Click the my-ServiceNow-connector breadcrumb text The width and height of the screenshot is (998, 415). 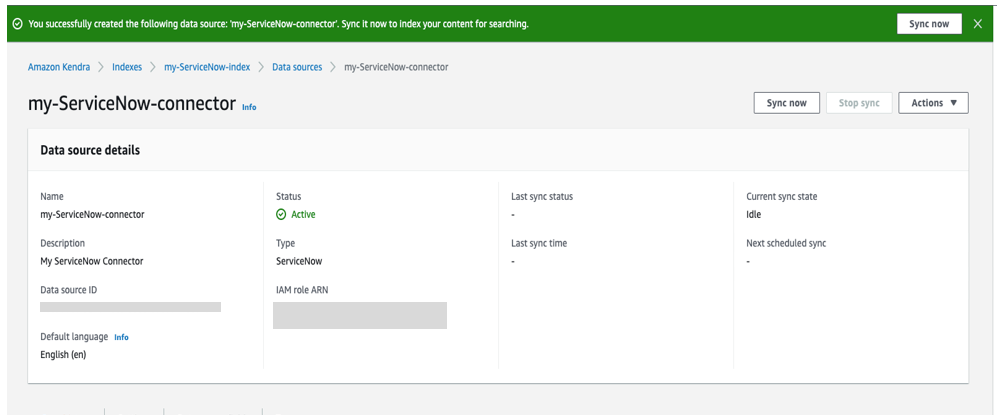(x=396, y=67)
